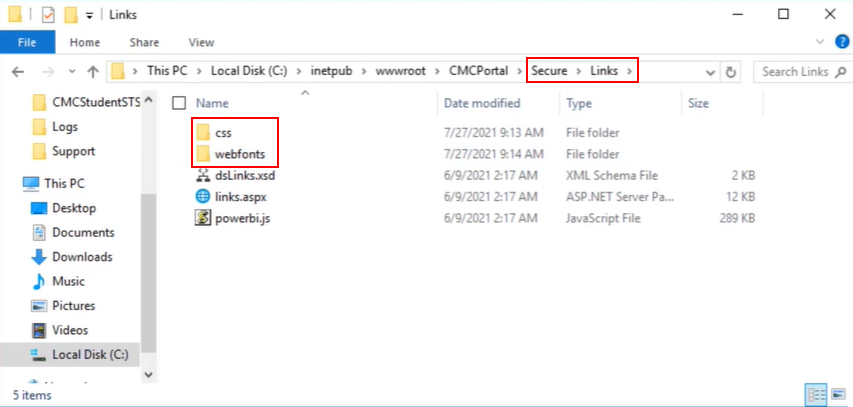
Task: Switch to the View ribbon tab
Action: pos(201,42)
